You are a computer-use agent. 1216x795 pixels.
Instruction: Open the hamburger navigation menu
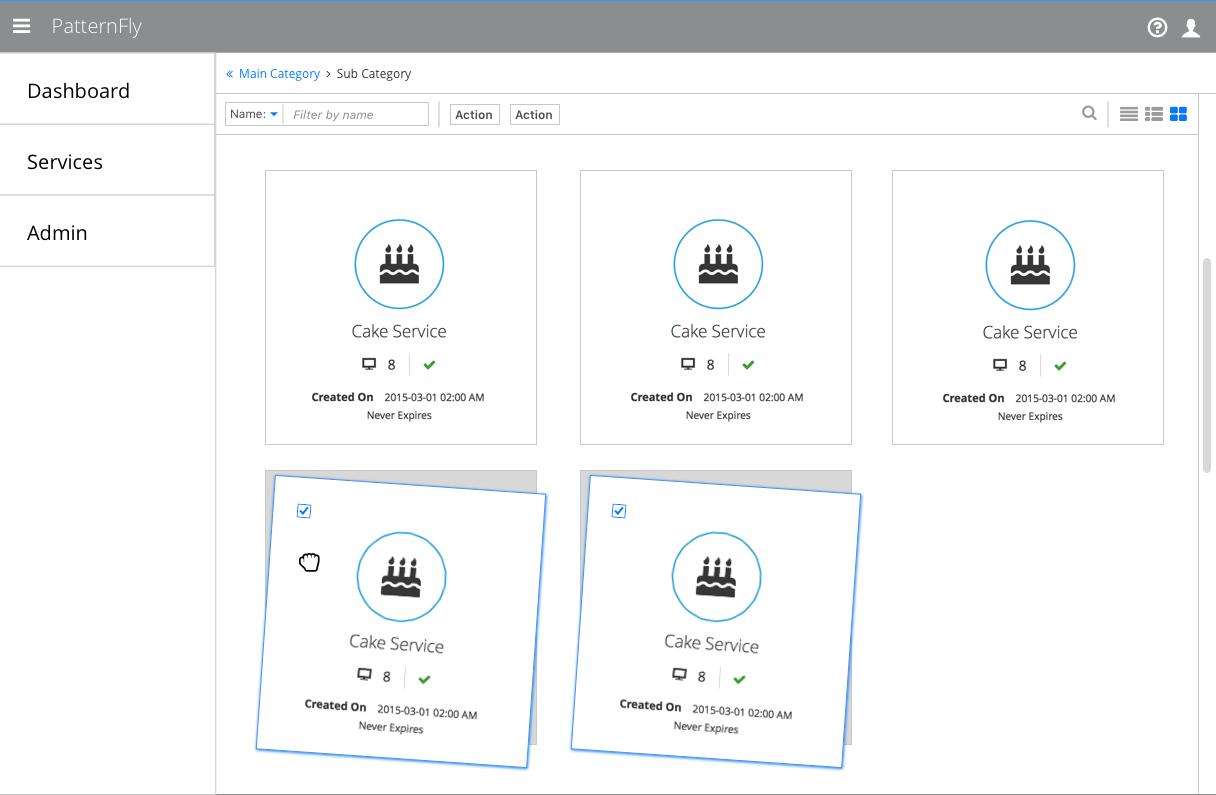[21, 27]
